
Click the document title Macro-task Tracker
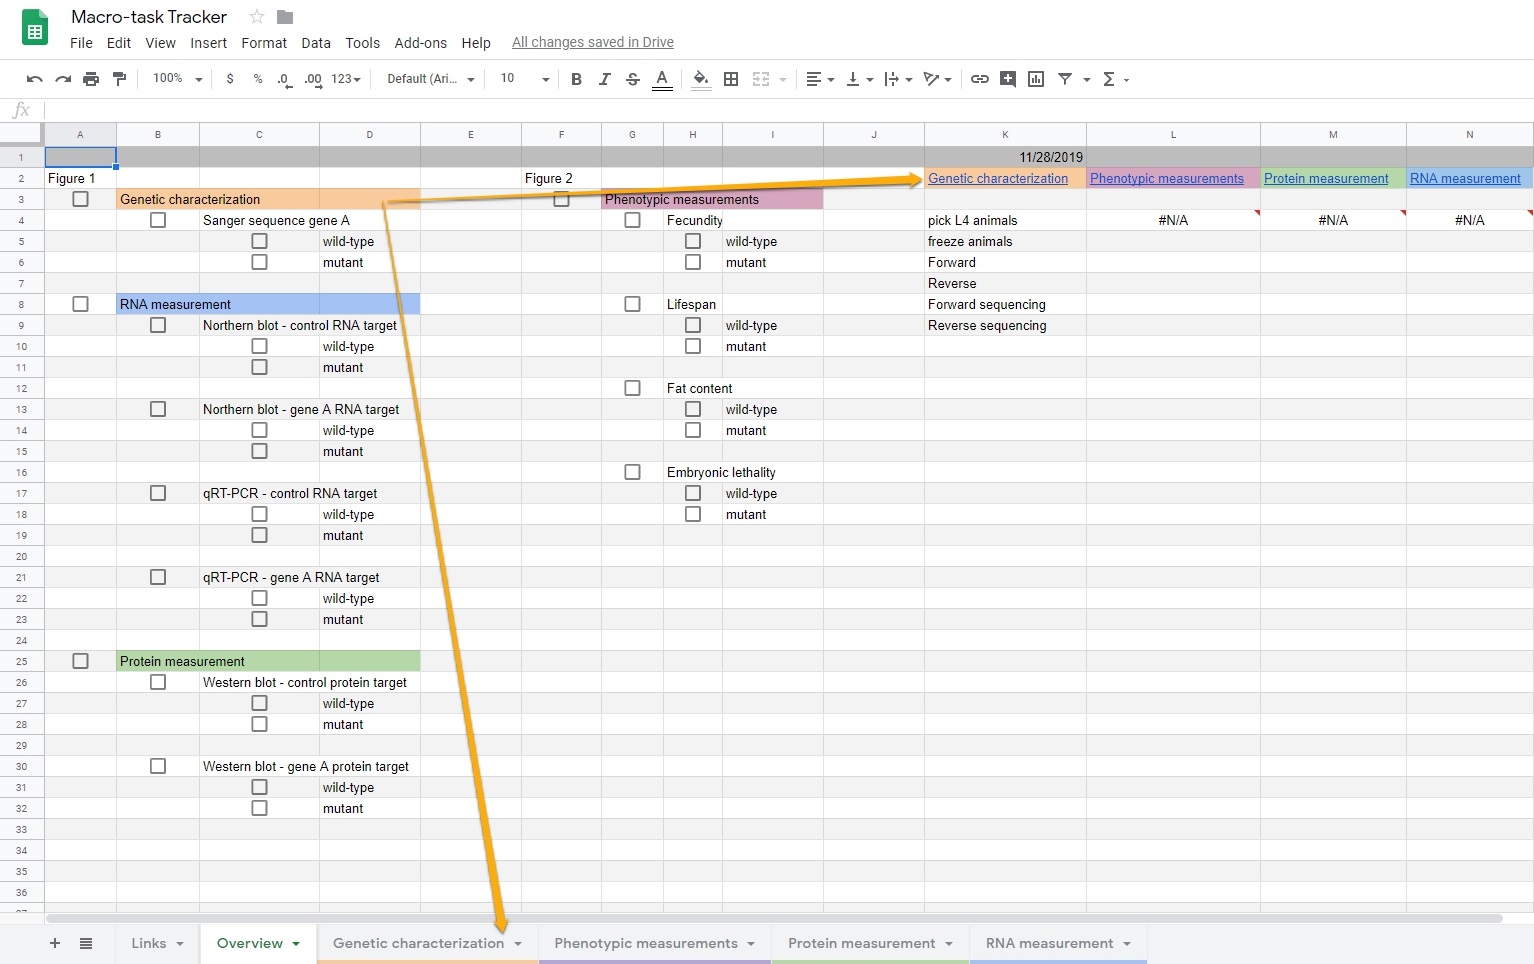tap(149, 17)
